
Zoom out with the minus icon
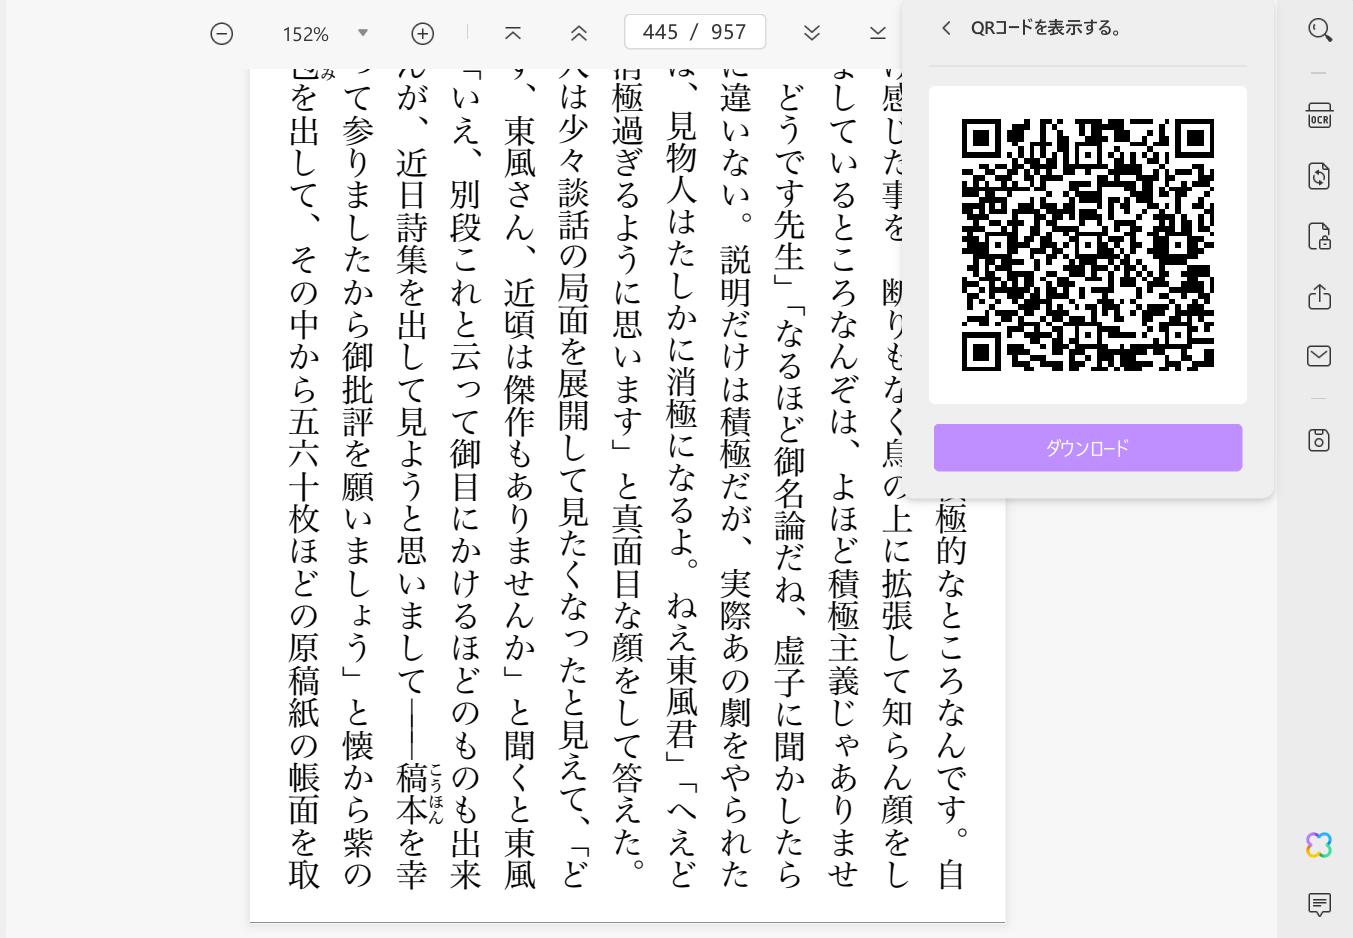coord(222,34)
